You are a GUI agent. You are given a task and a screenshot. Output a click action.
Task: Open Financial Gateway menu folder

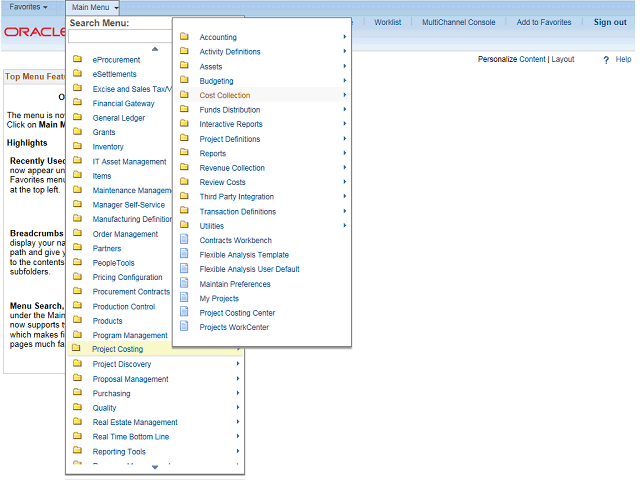[123, 103]
